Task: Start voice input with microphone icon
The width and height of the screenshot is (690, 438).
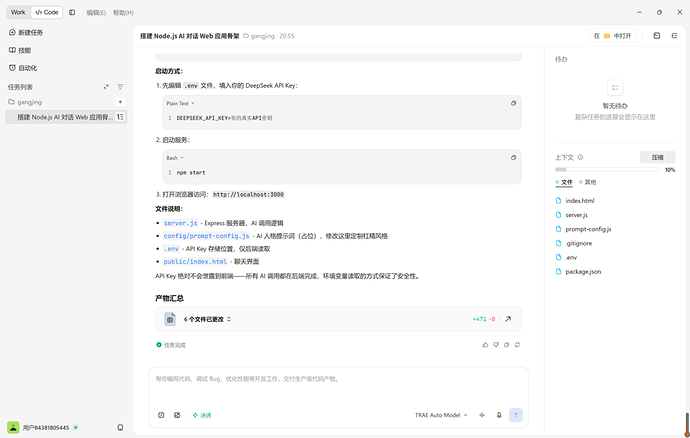Action: coord(499,415)
